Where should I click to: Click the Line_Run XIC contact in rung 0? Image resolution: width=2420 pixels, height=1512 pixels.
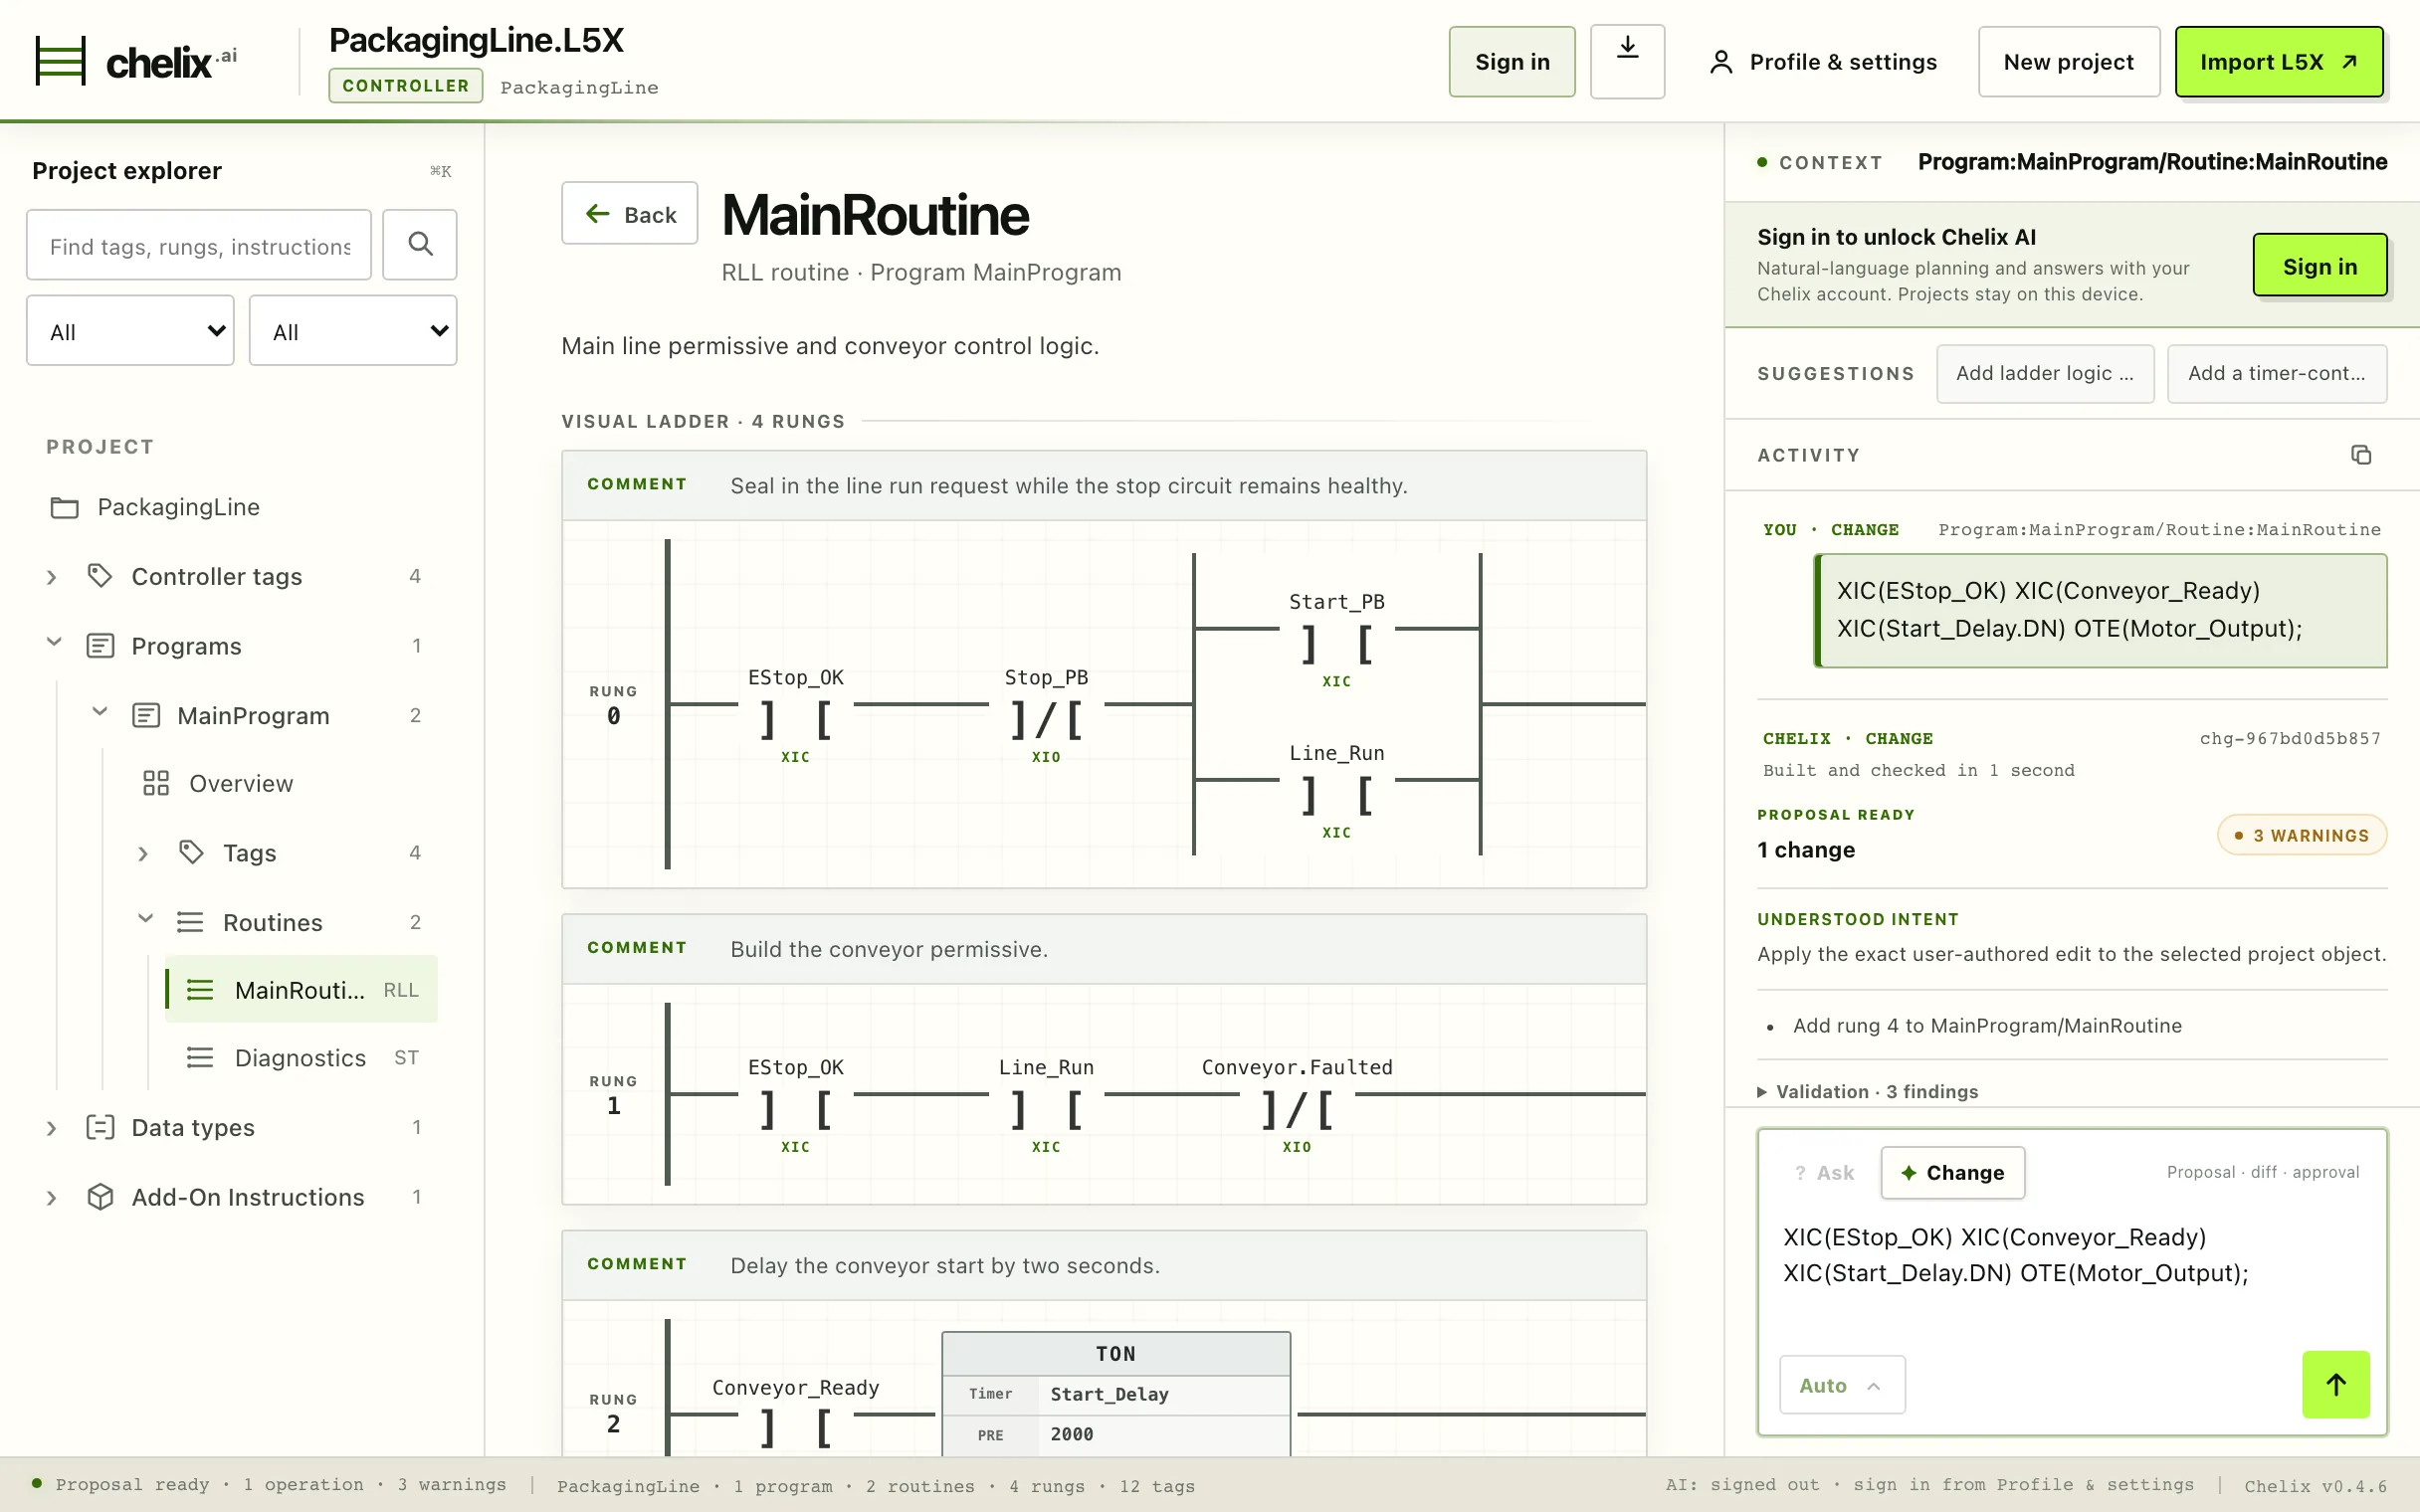tap(1337, 794)
